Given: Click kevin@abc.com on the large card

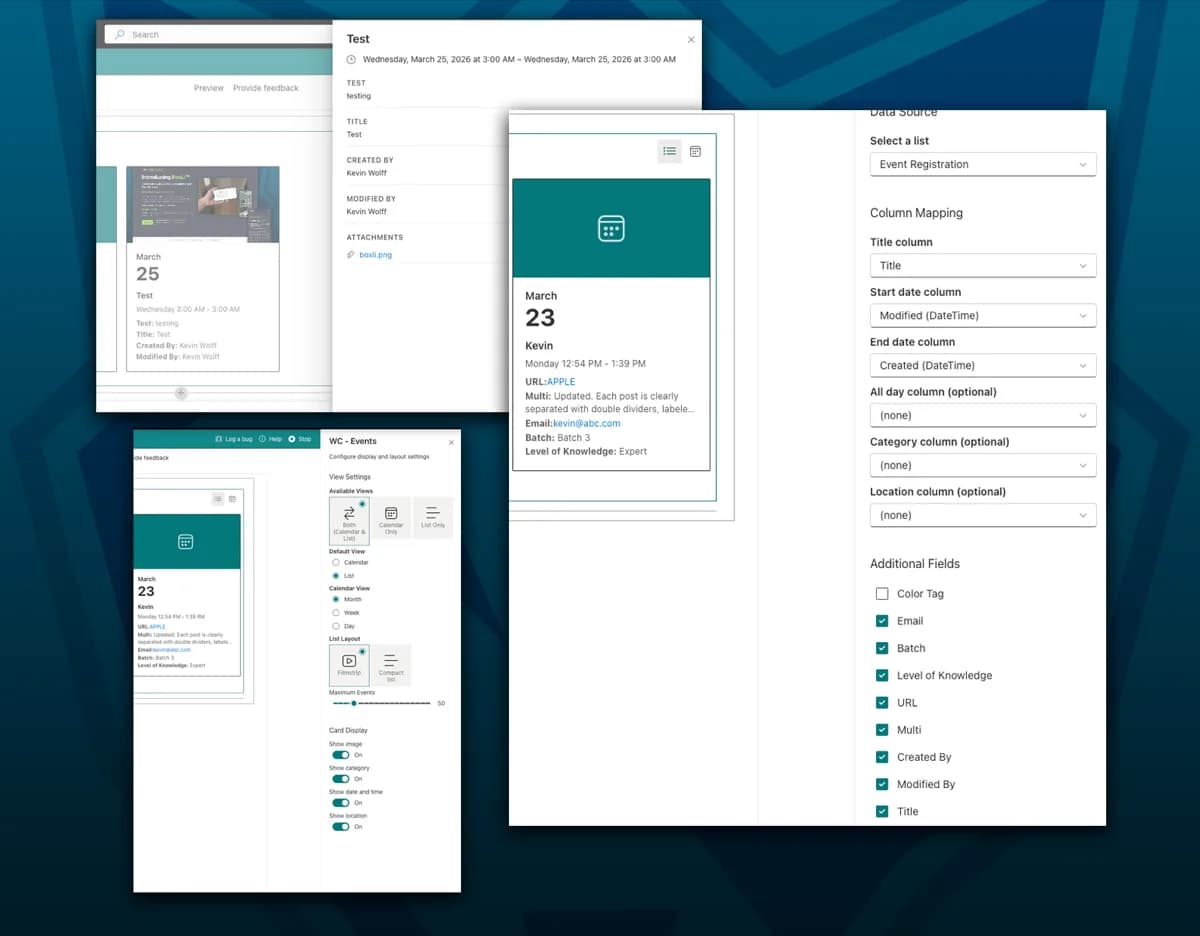Looking at the screenshot, I should (587, 424).
